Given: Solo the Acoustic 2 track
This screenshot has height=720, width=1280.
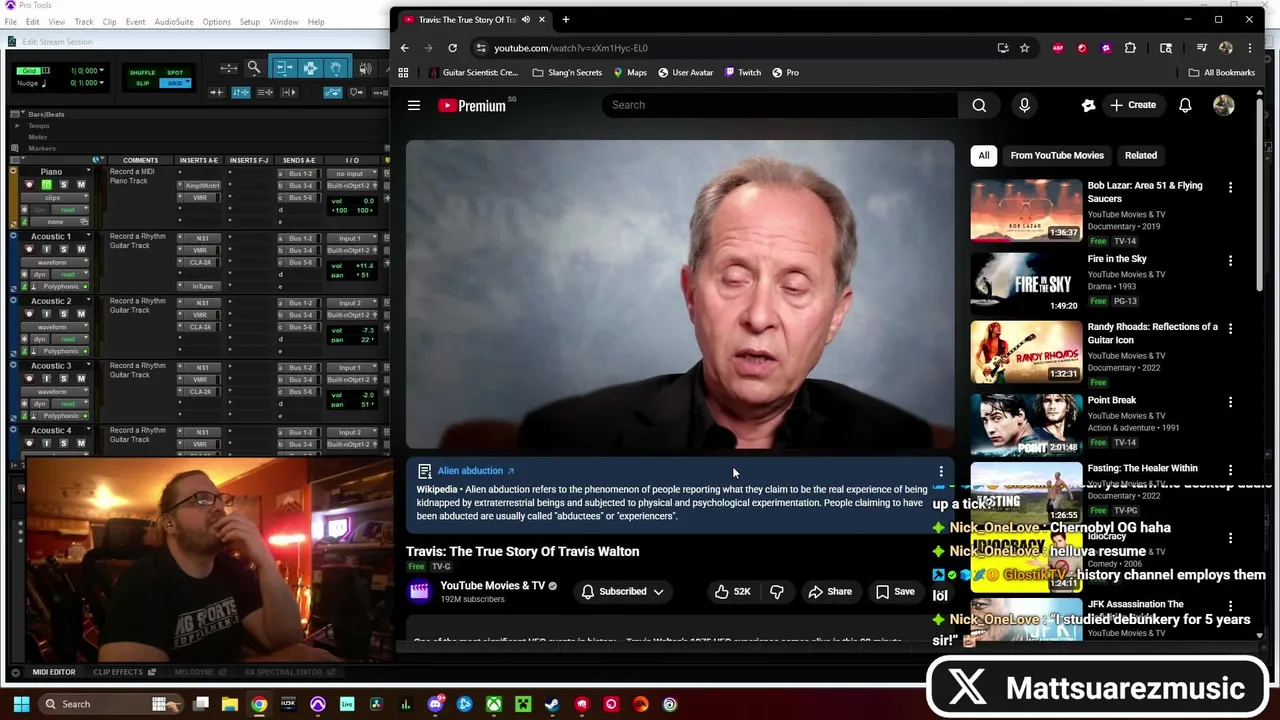Looking at the screenshot, I should tap(64, 314).
